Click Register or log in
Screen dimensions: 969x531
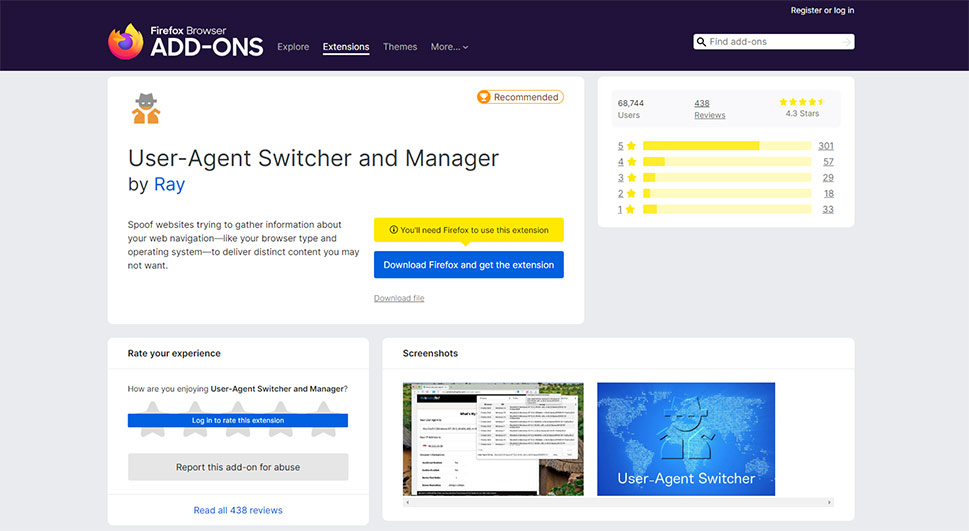pyautogui.click(x=823, y=11)
